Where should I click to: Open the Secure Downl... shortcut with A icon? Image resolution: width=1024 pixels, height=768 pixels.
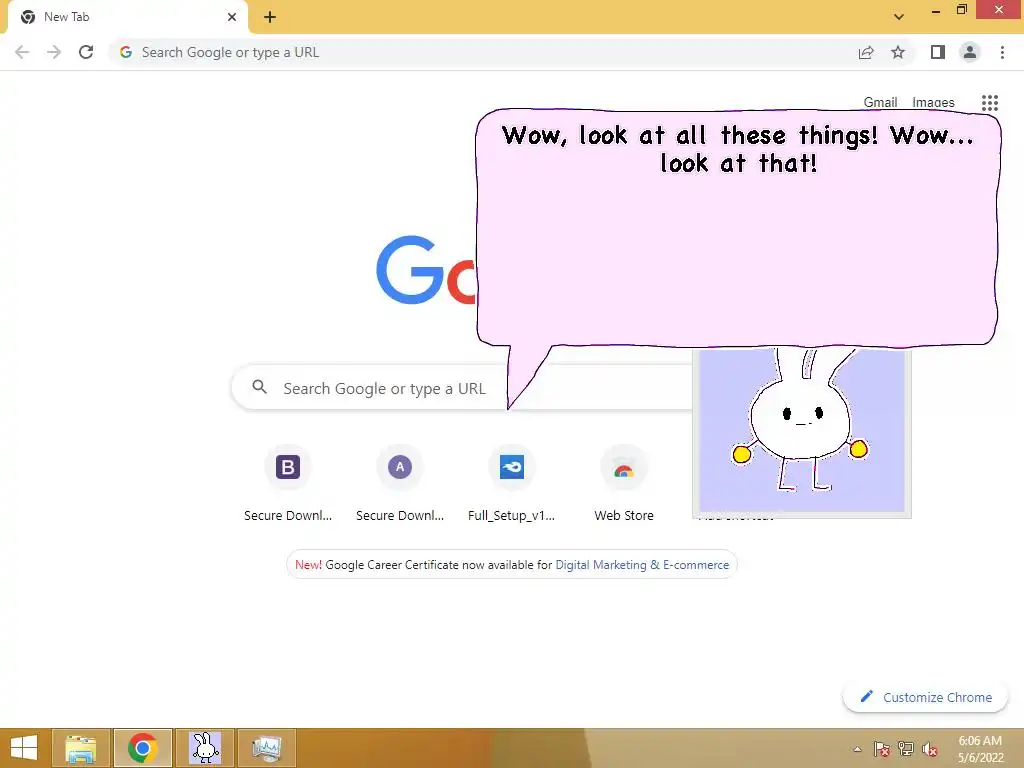[x=400, y=483]
